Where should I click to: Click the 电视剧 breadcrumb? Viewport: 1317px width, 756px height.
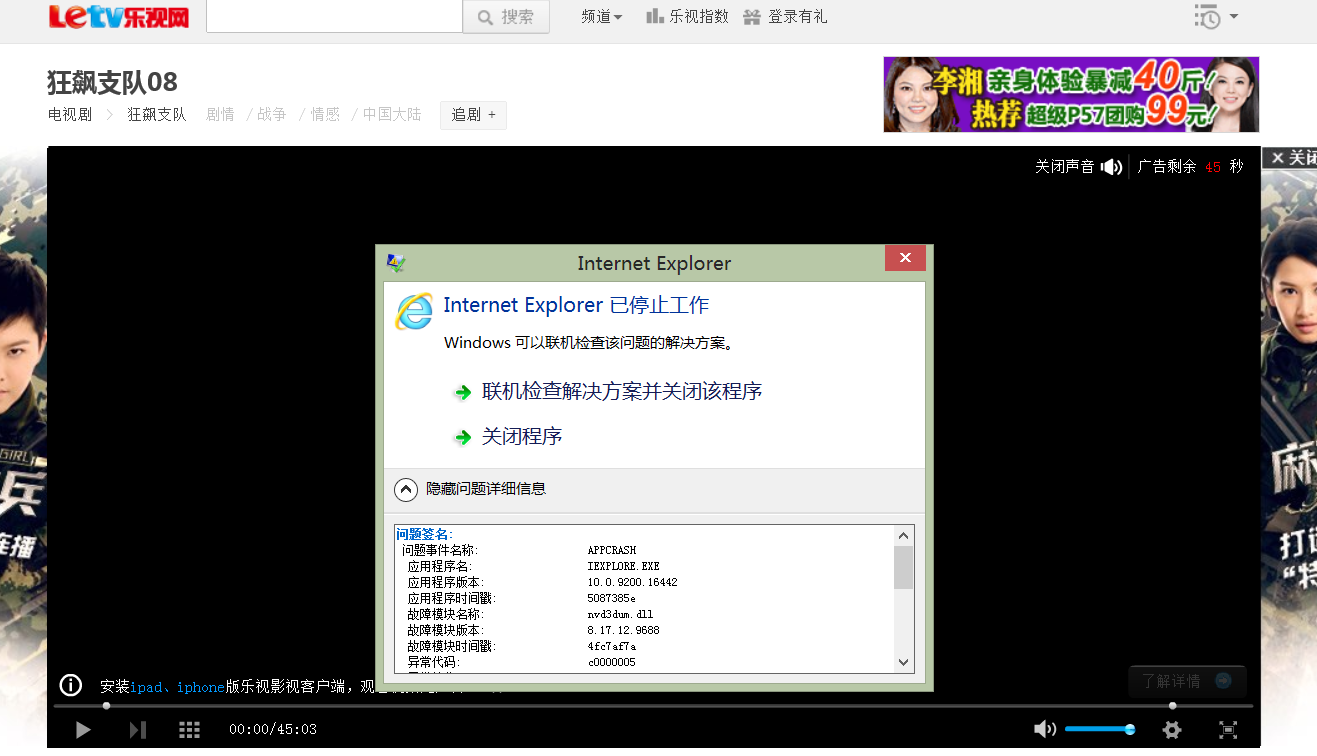point(70,115)
